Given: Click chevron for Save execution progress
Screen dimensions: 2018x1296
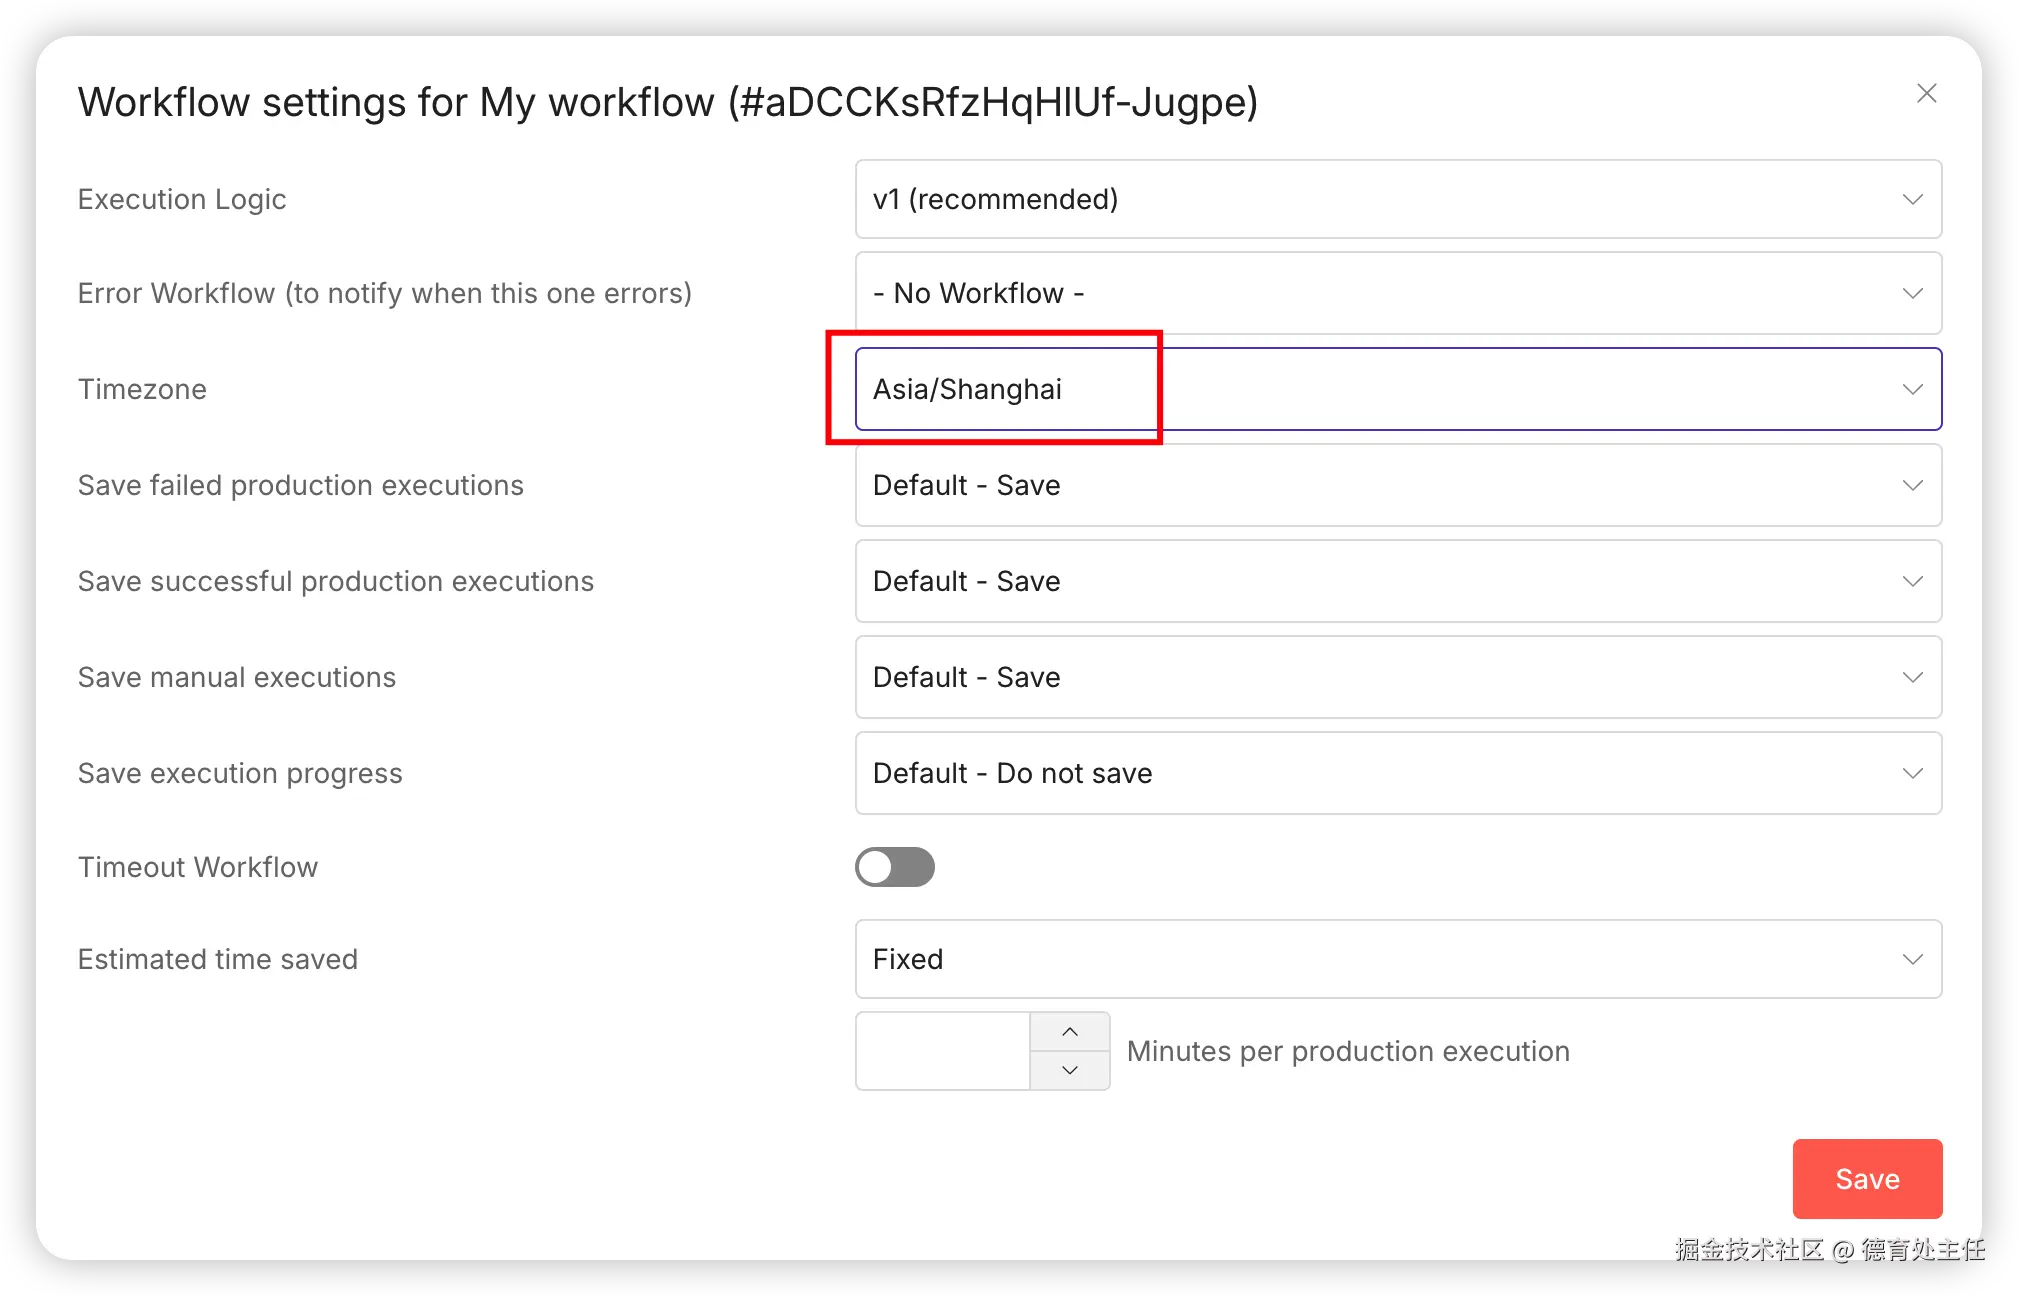Looking at the screenshot, I should (1912, 773).
